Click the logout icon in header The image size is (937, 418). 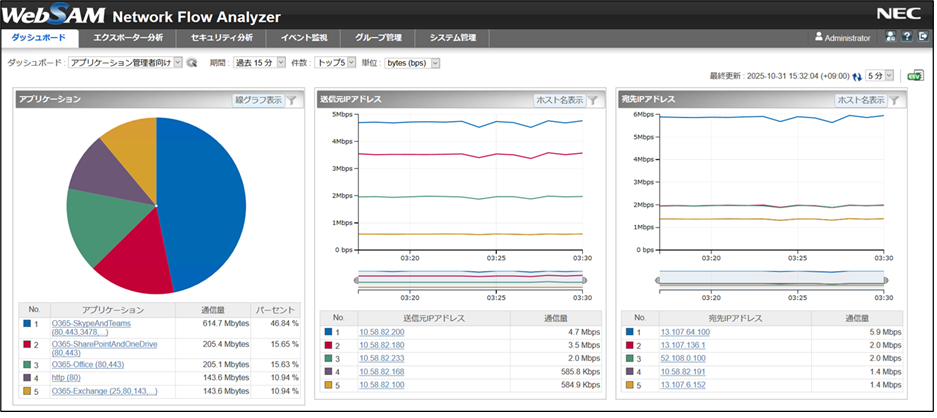(922, 37)
